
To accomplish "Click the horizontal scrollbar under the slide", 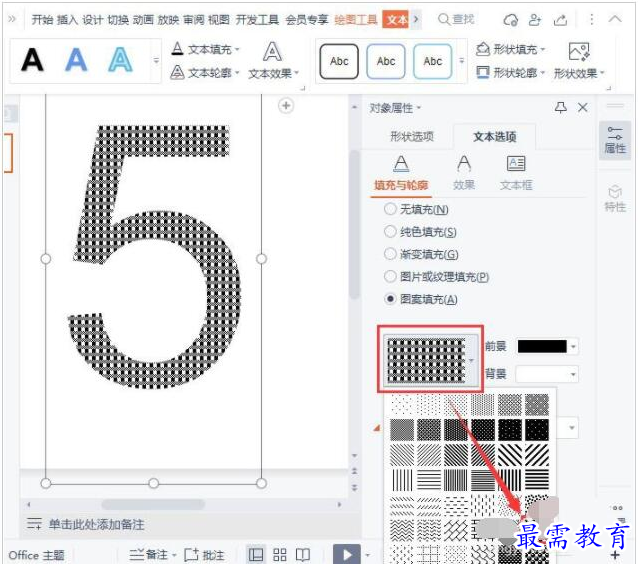I will 153,505.
